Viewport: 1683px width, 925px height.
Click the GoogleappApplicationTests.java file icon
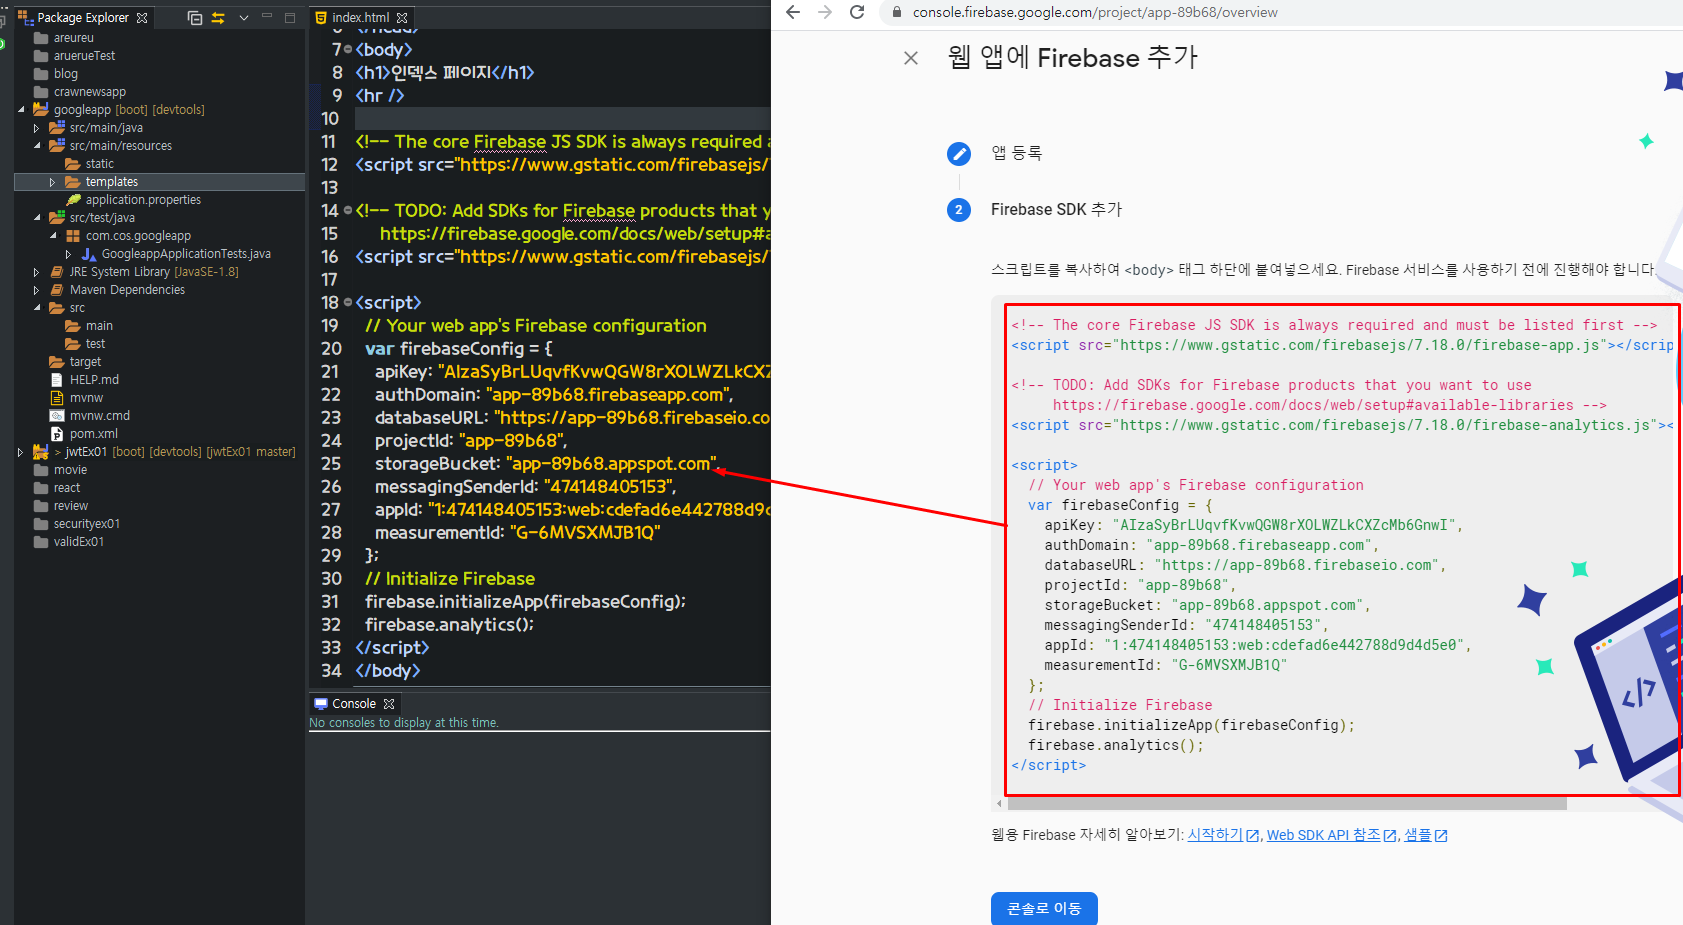tap(89, 254)
